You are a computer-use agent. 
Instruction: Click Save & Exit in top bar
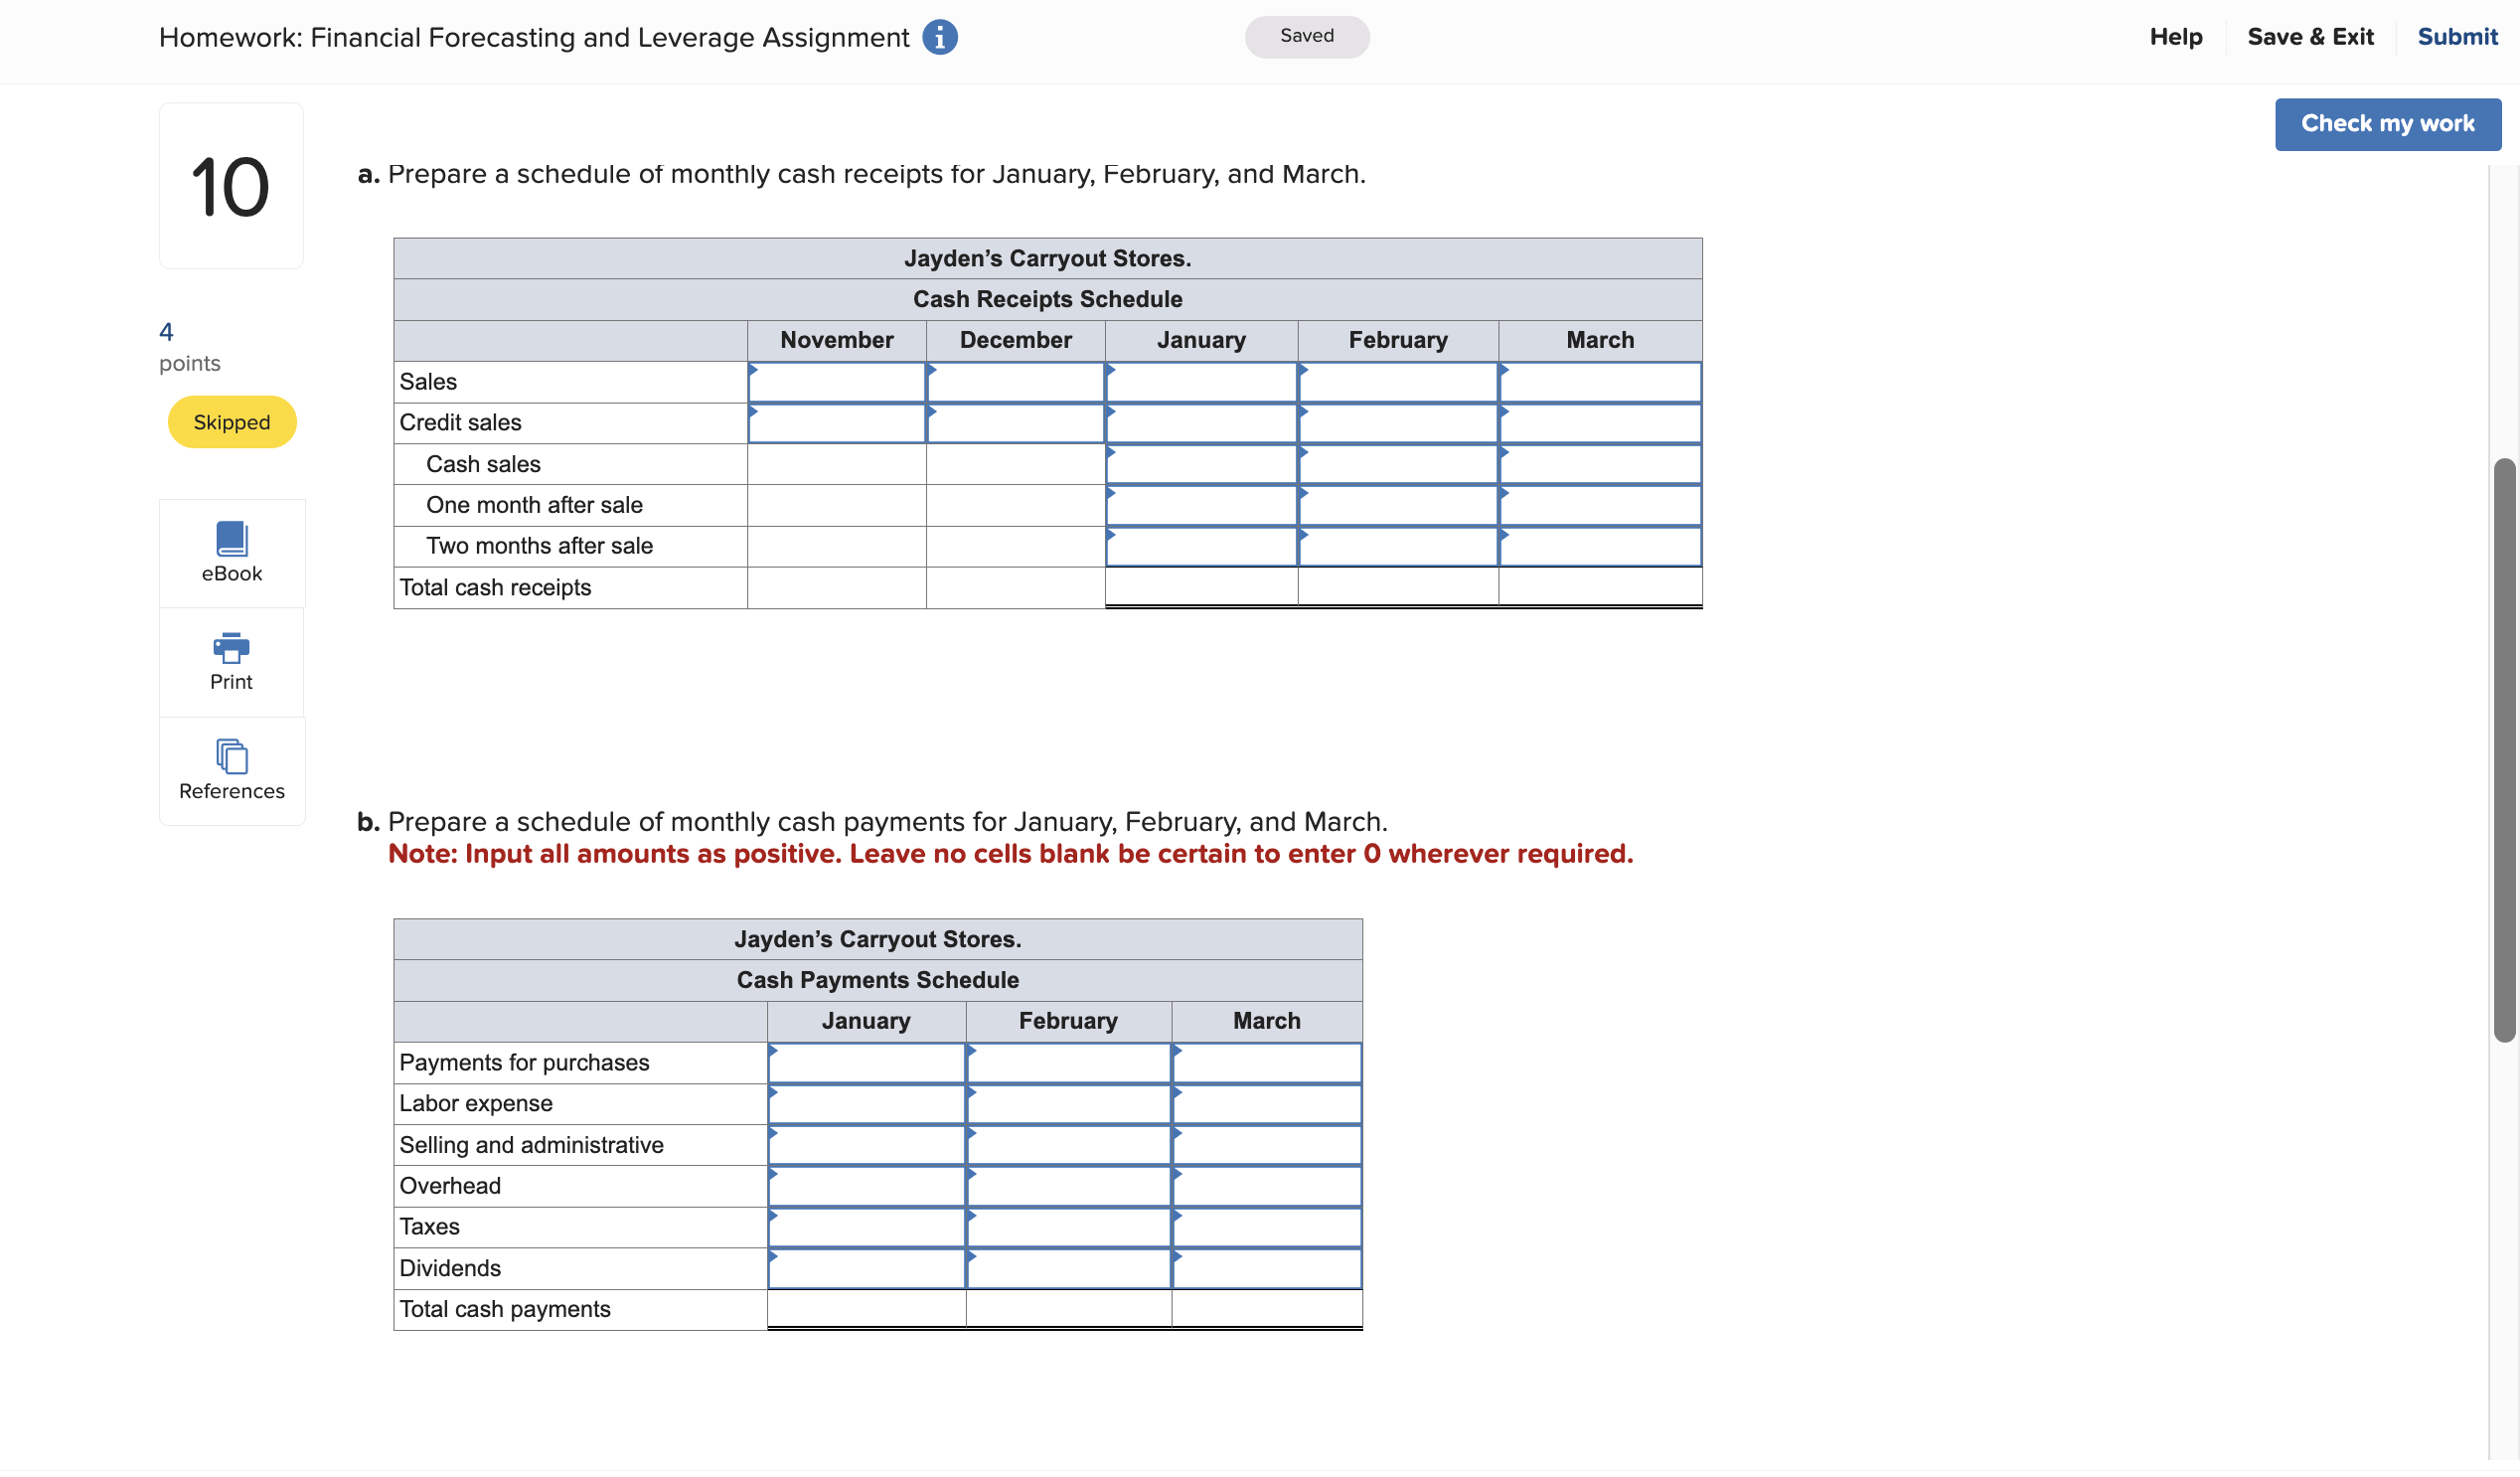point(2310,37)
